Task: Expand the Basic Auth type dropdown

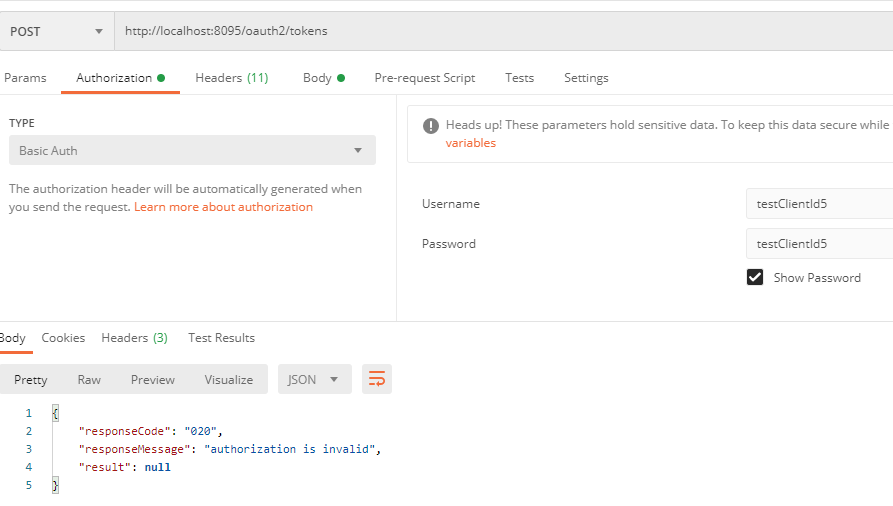Action: click(192, 150)
